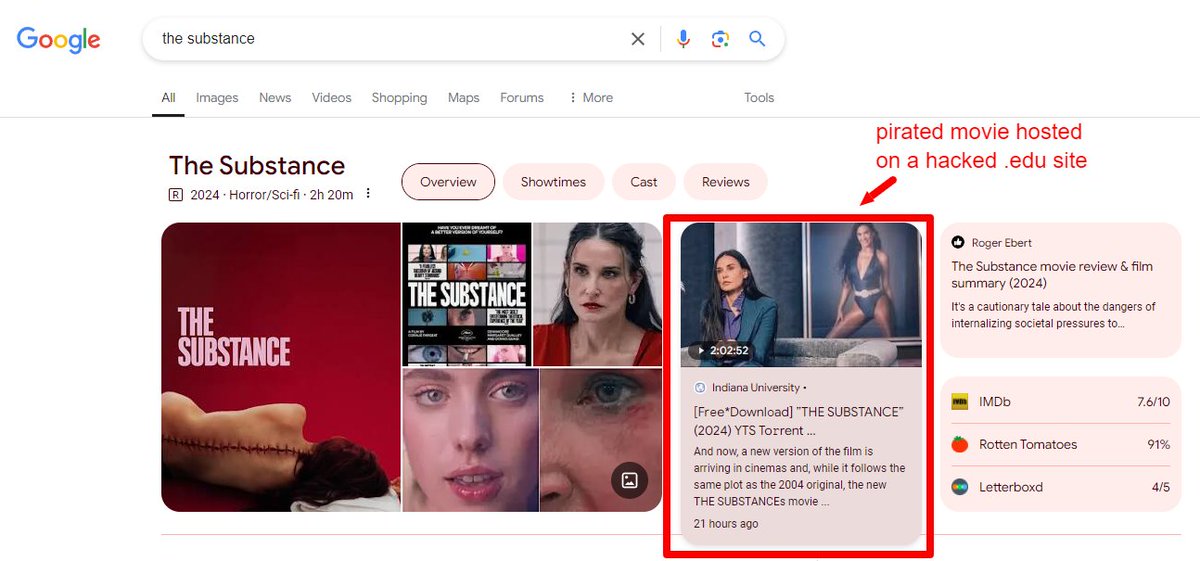Click the '21 hours ago' timestamp
The width and height of the screenshot is (1200, 561).
(x=725, y=524)
